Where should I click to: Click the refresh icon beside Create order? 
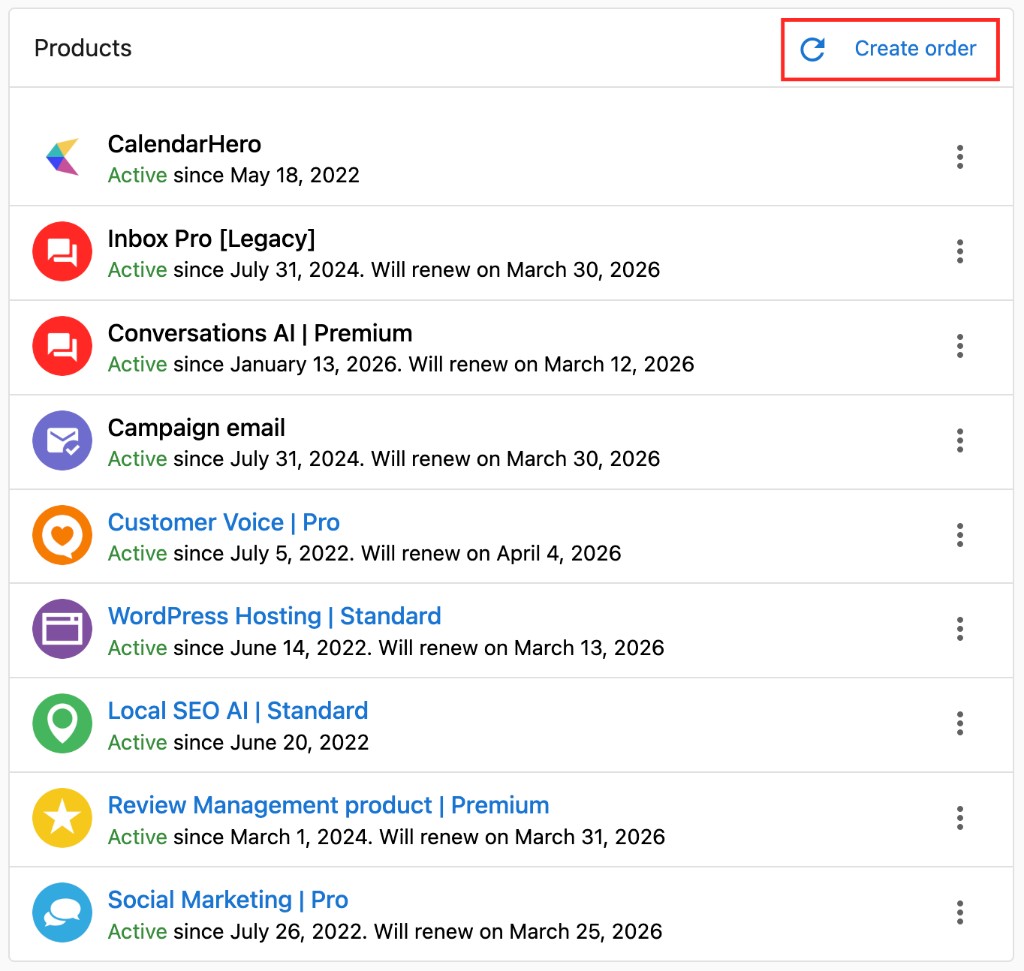812,49
